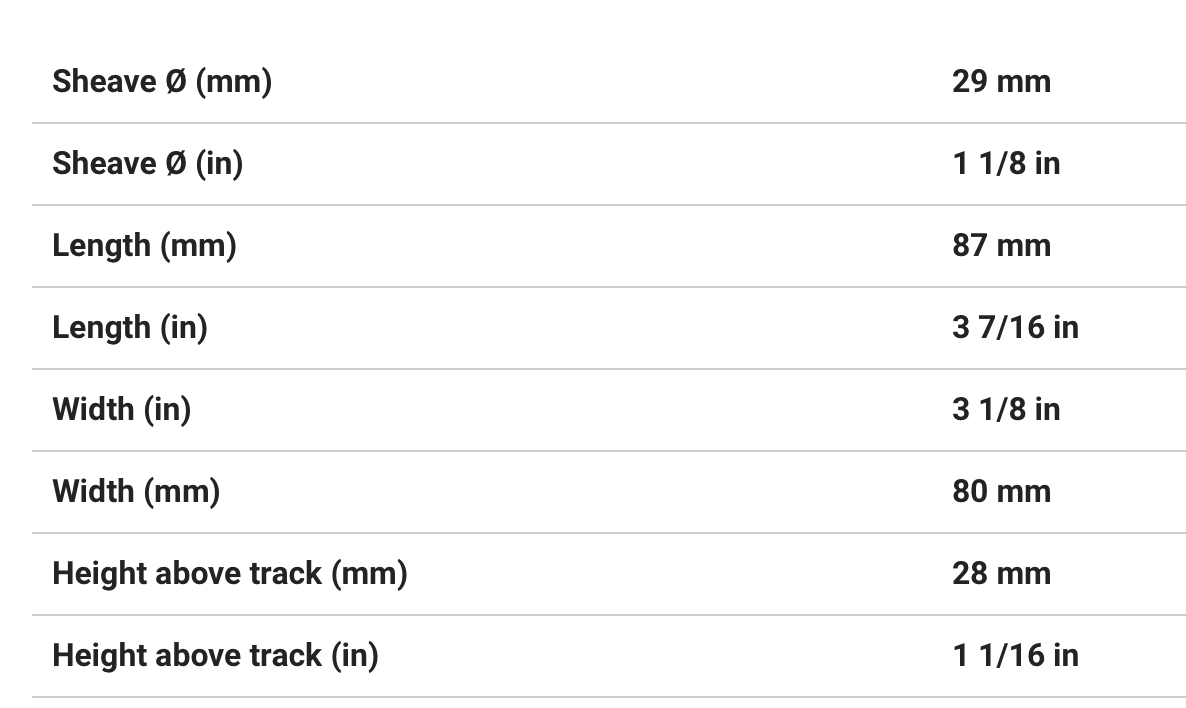Click the "Sheave Ø (mm)" label
This screenshot has height=708, width=1186.
click(x=162, y=81)
